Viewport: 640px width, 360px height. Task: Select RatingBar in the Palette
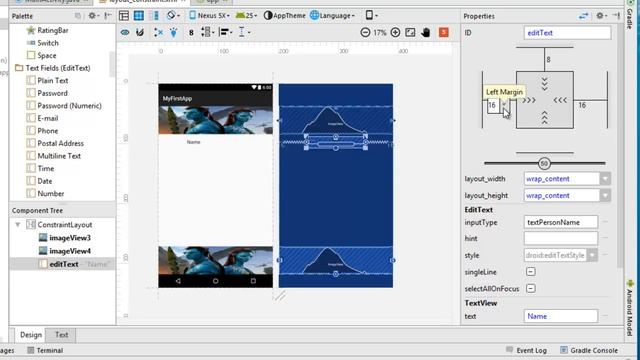click(x=53, y=30)
